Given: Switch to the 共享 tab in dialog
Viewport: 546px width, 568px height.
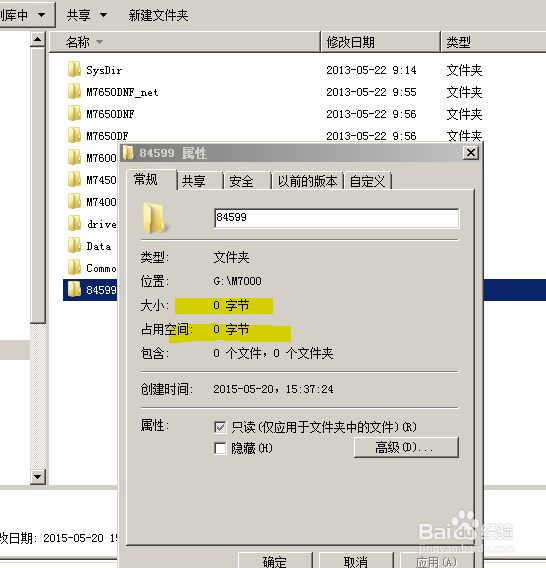Looking at the screenshot, I should (x=200, y=181).
